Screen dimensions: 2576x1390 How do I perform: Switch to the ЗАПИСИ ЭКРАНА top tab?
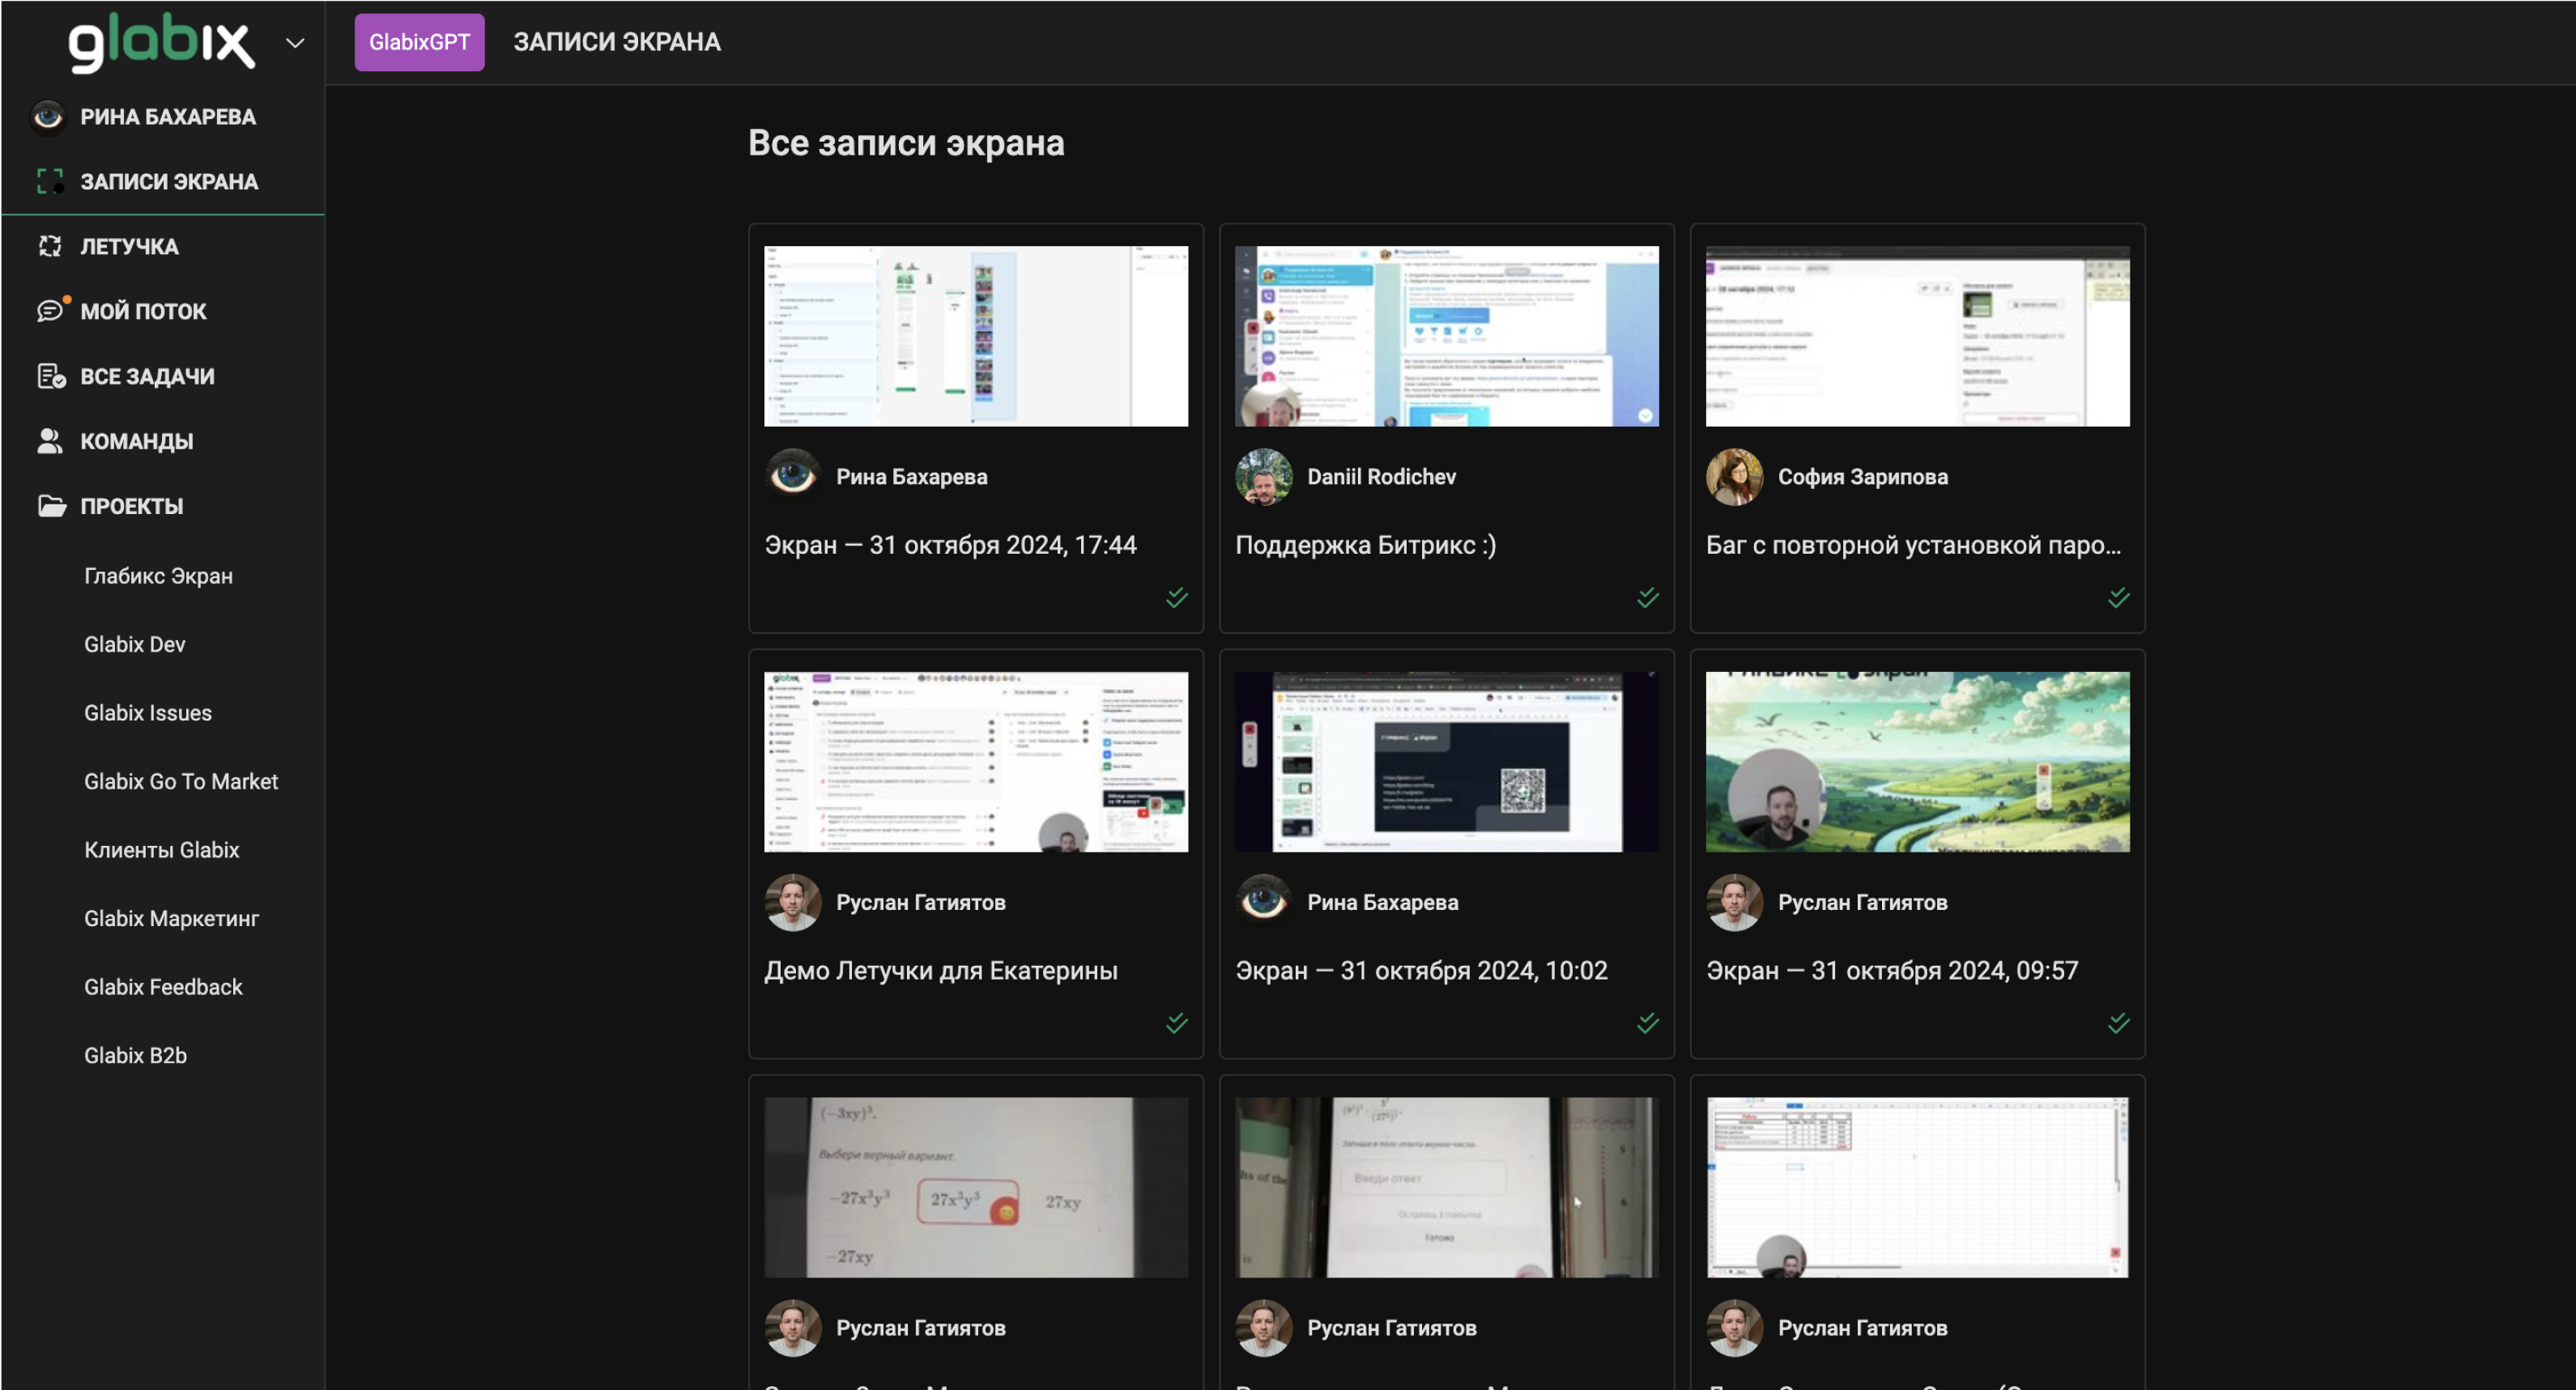pos(616,42)
